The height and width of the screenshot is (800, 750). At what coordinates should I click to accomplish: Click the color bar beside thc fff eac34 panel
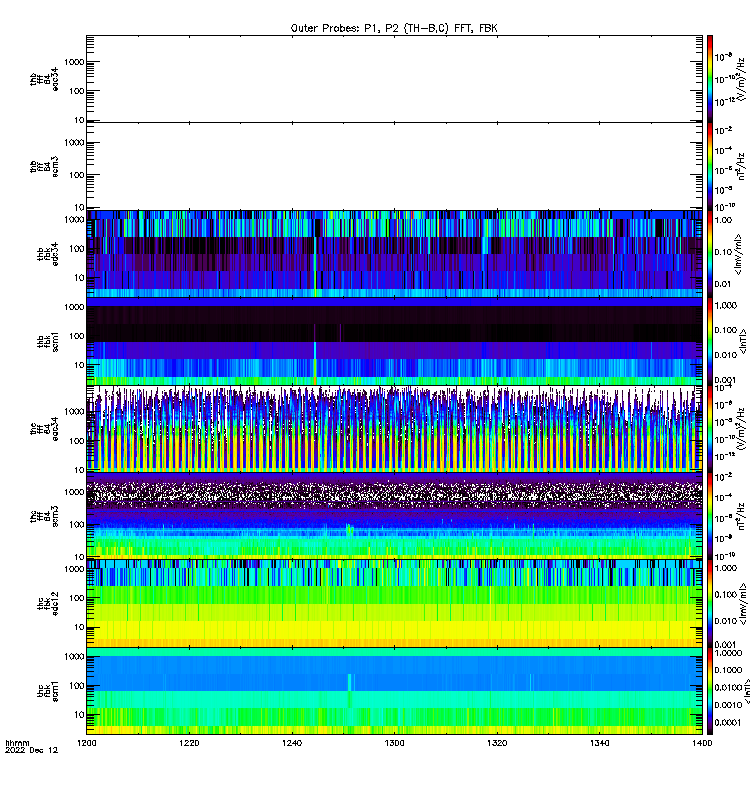[x=710, y=429]
